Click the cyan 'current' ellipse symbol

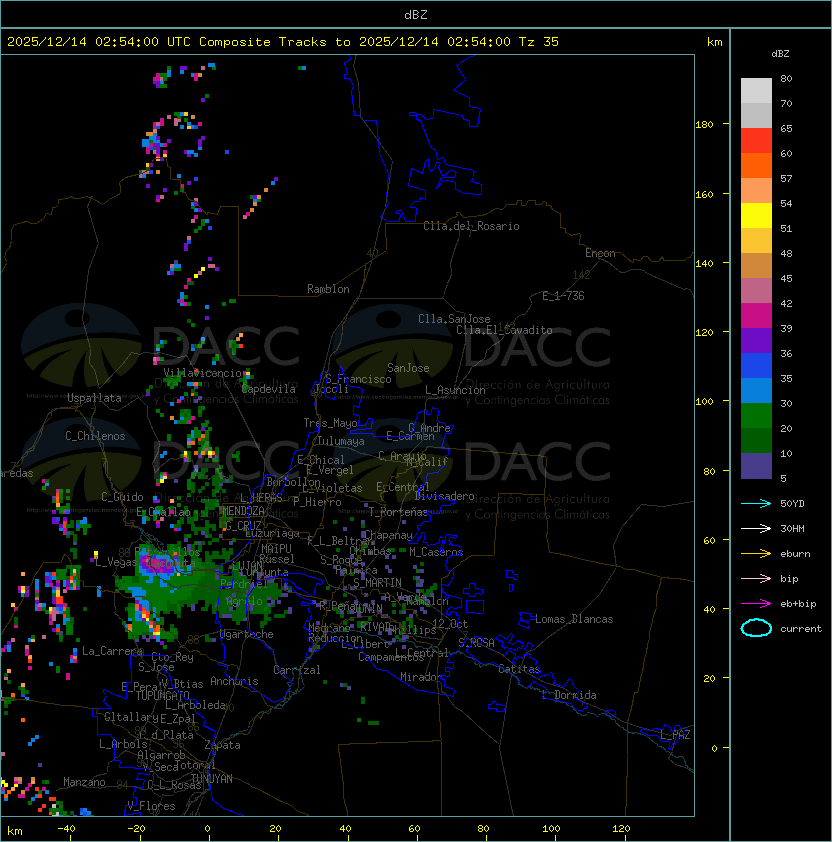click(756, 628)
